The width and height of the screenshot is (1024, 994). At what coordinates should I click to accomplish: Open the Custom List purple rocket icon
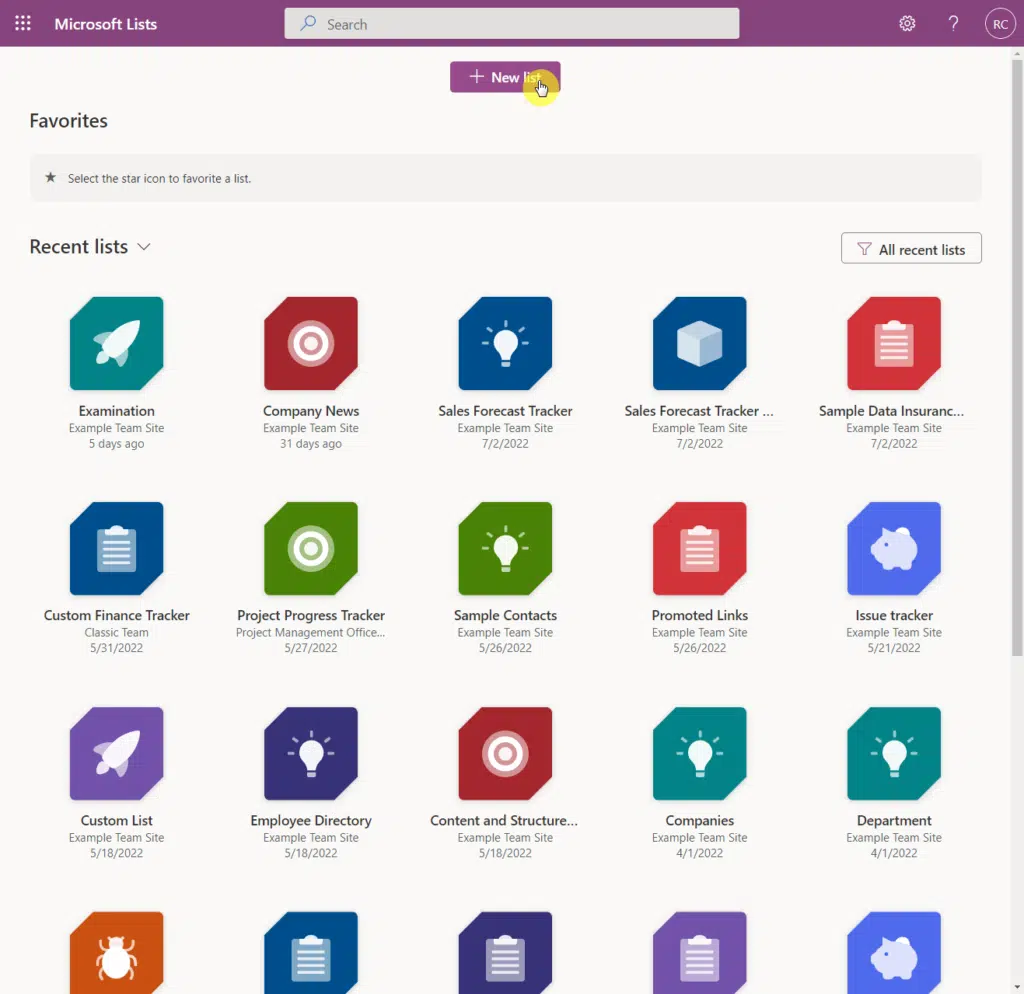tap(116, 754)
